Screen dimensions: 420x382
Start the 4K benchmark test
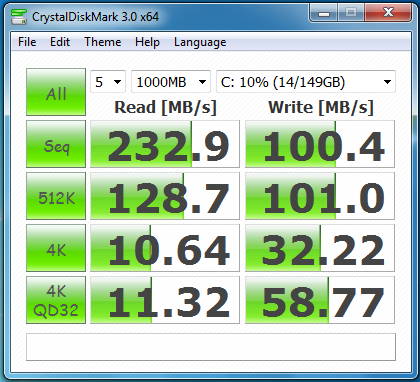click(56, 248)
